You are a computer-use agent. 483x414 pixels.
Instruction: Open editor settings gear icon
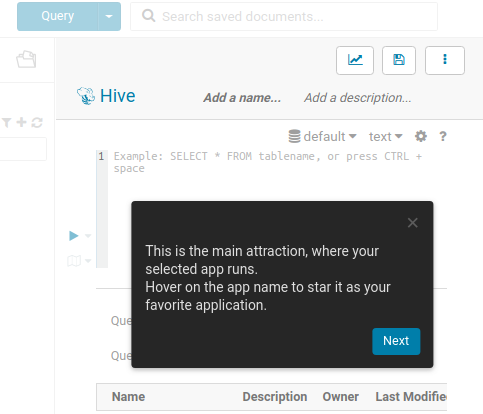421,136
